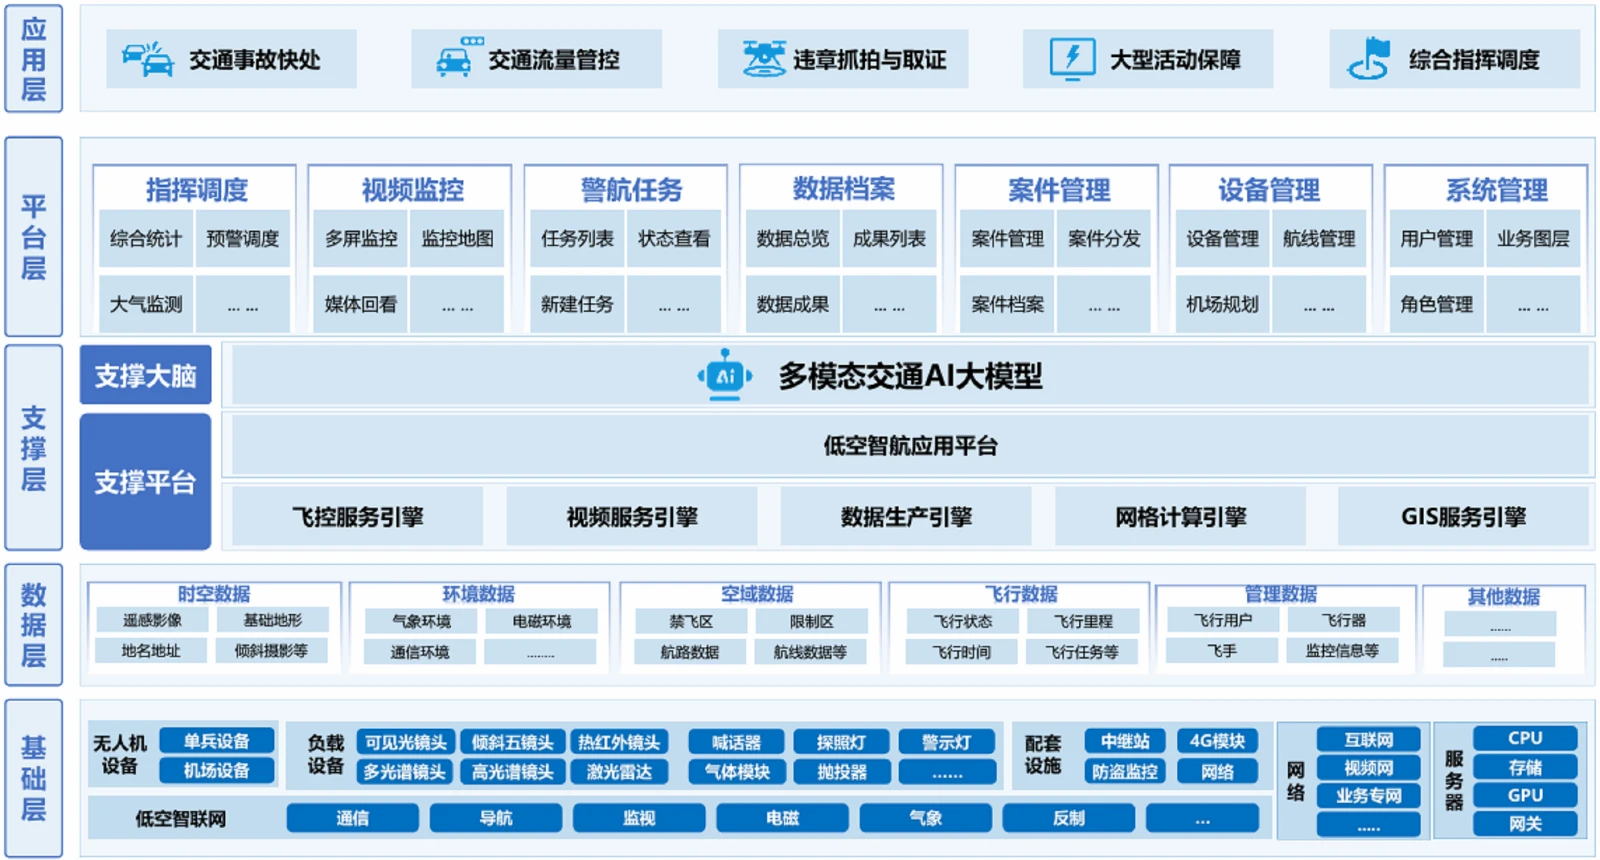Click the 单兵设备 pill
1600x860 pixels.
[217, 741]
